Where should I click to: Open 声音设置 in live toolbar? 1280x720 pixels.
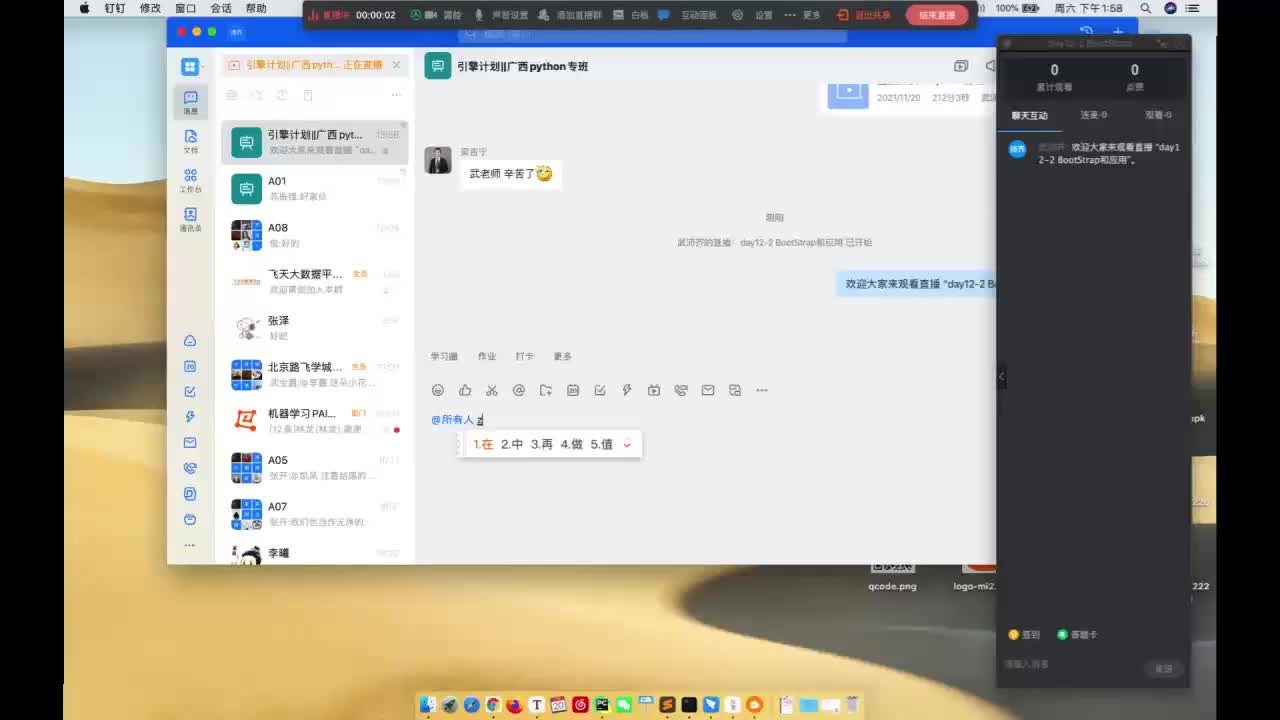[x=502, y=15]
